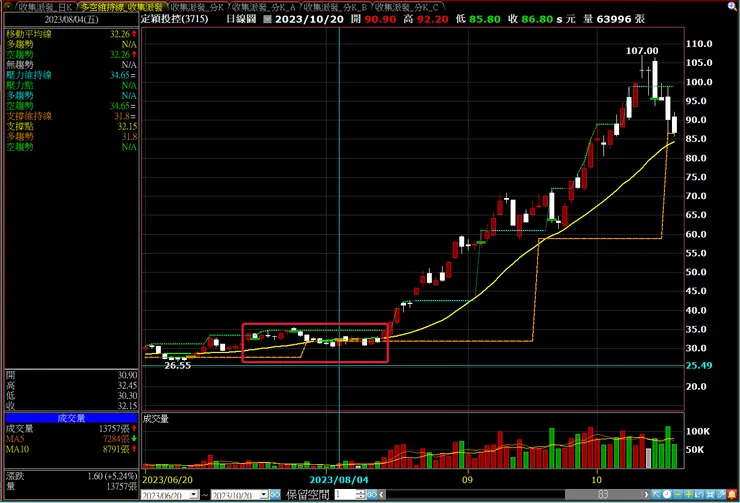This screenshot has height=503, width=740.
Task: Click the blue button next to 保留空間 value
Action: click(371, 495)
